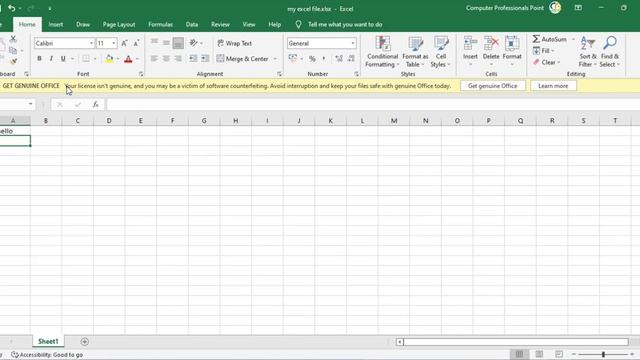Screen dimensions: 640x360
Task: Open Conditional Formatting menu
Action: pyautogui.click(x=382, y=52)
